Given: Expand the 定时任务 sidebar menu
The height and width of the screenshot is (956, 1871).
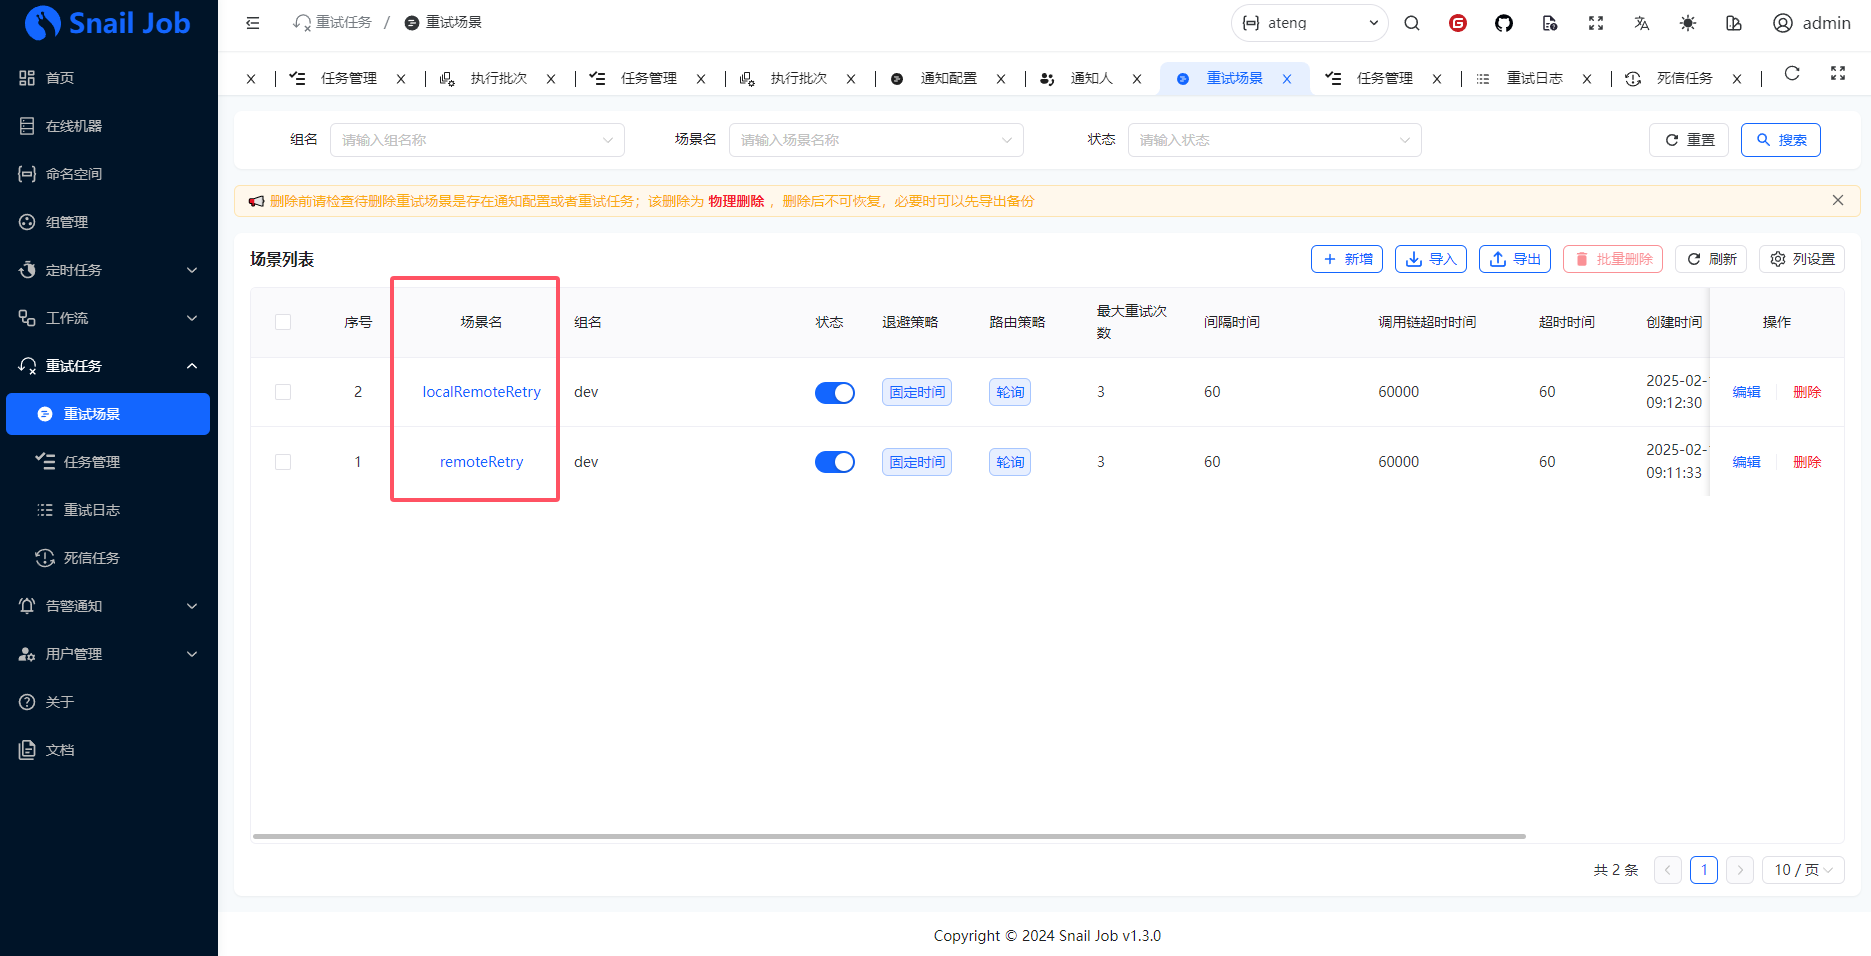Looking at the screenshot, I should [108, 270].
